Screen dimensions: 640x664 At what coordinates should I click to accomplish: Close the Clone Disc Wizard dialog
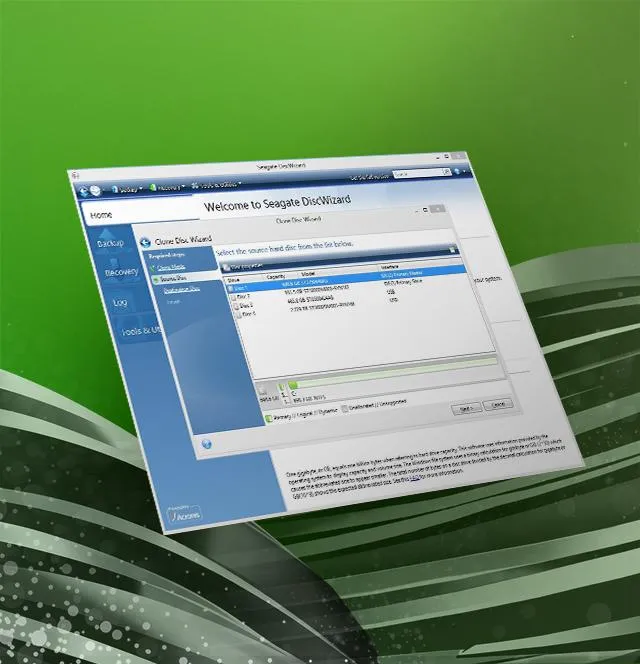(437, 208)
